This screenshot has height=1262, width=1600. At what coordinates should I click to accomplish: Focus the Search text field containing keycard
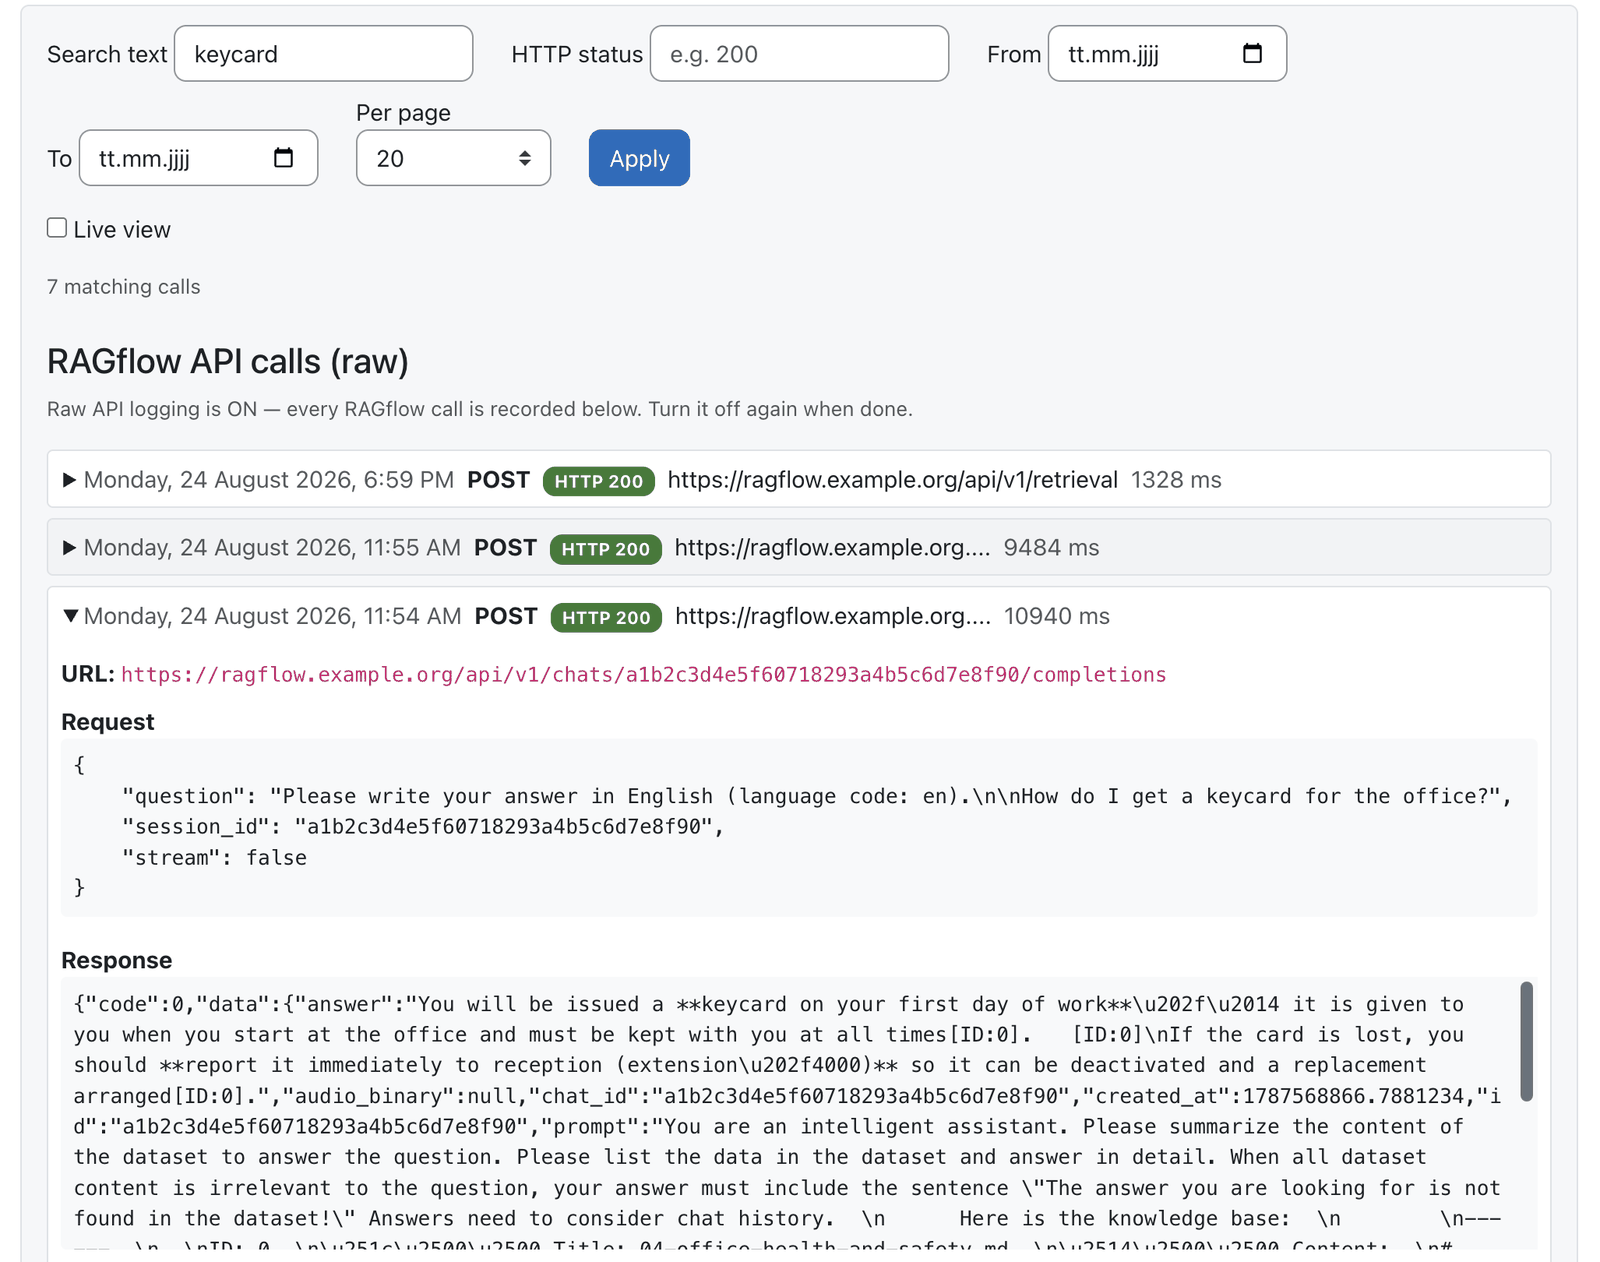[x=323, y=54]
